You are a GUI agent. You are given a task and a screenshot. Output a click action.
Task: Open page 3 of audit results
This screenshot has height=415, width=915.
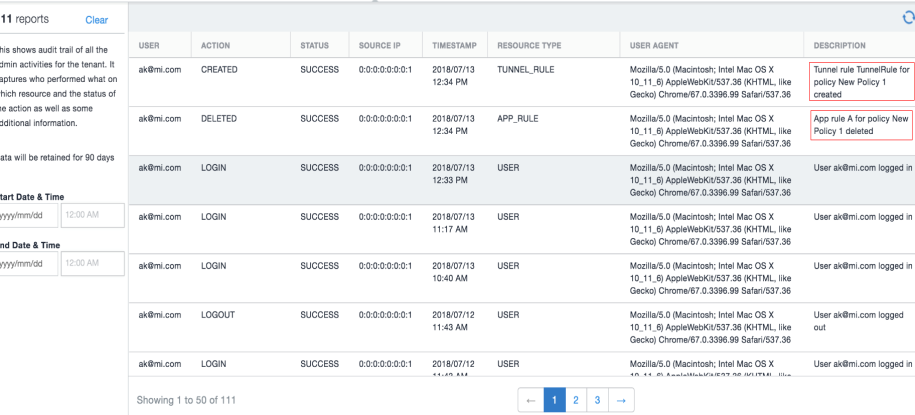598,400
